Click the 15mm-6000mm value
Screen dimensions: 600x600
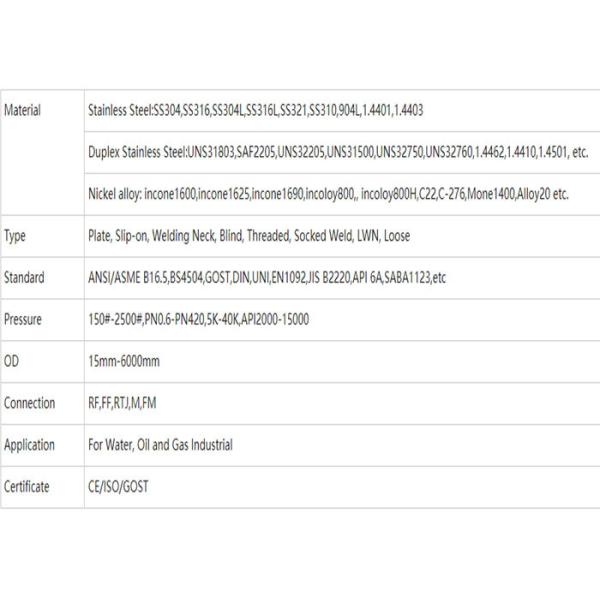pyautogui.click(x=124, y=361)
